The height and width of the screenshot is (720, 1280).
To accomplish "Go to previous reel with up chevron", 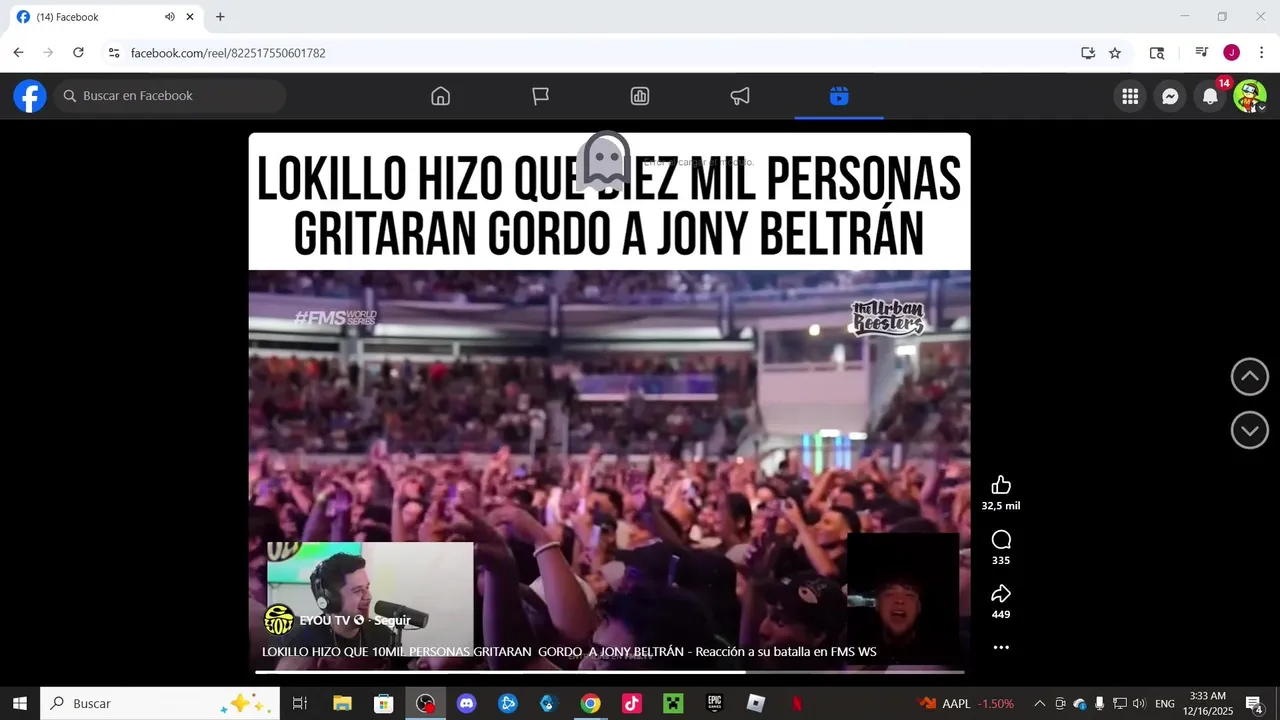I will (1249, 377).
